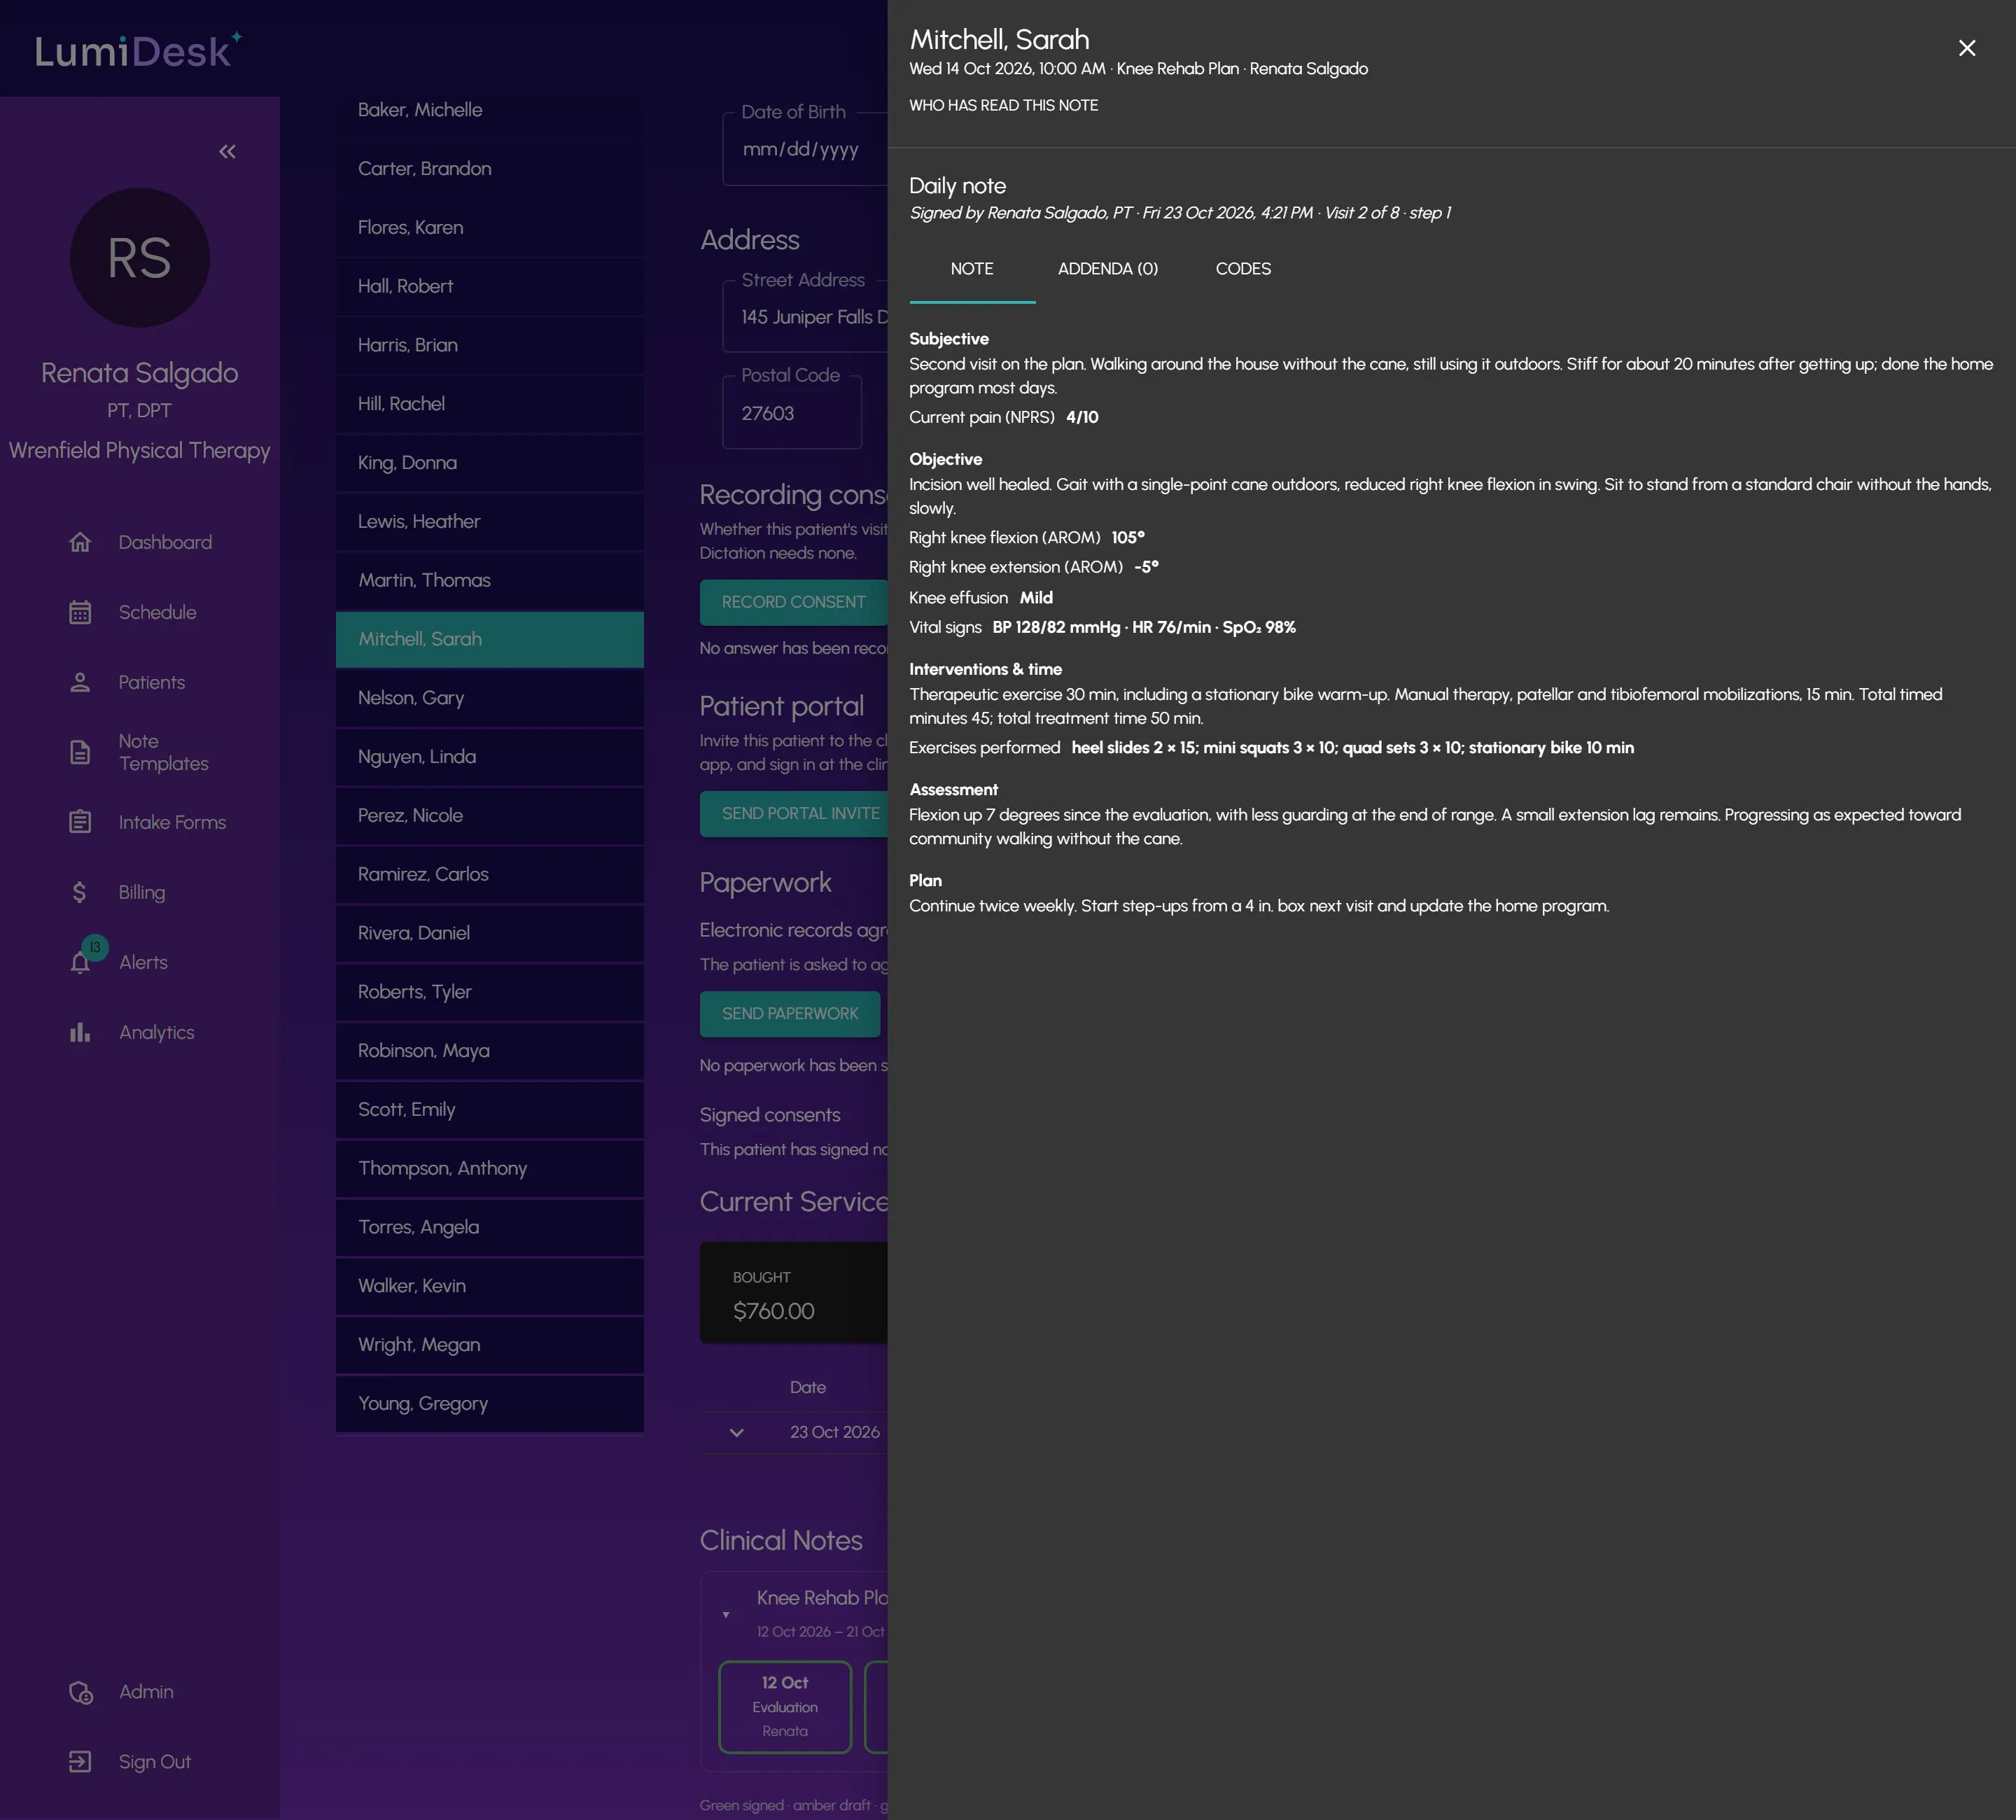Click the Sign Out icon
This screenshot has width=2016, height=1820.
click(x=80, y=1762)
